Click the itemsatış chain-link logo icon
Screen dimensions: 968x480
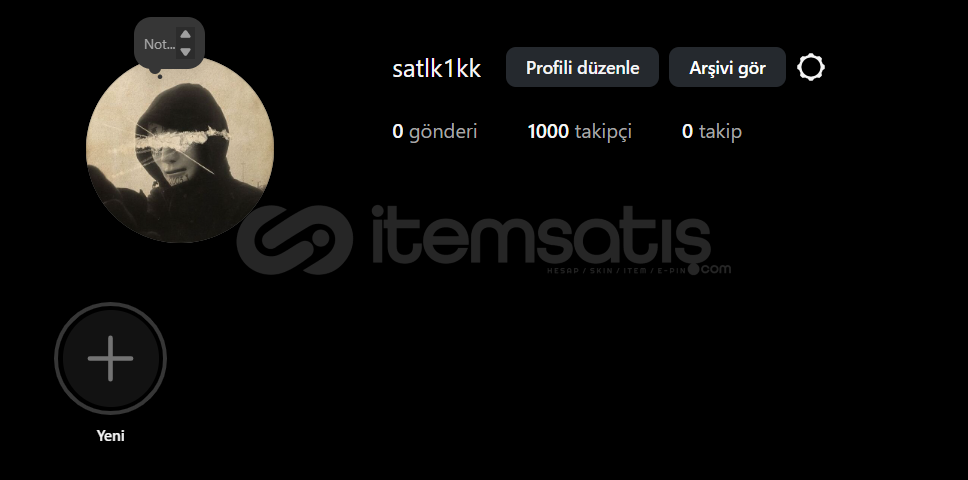295,239
